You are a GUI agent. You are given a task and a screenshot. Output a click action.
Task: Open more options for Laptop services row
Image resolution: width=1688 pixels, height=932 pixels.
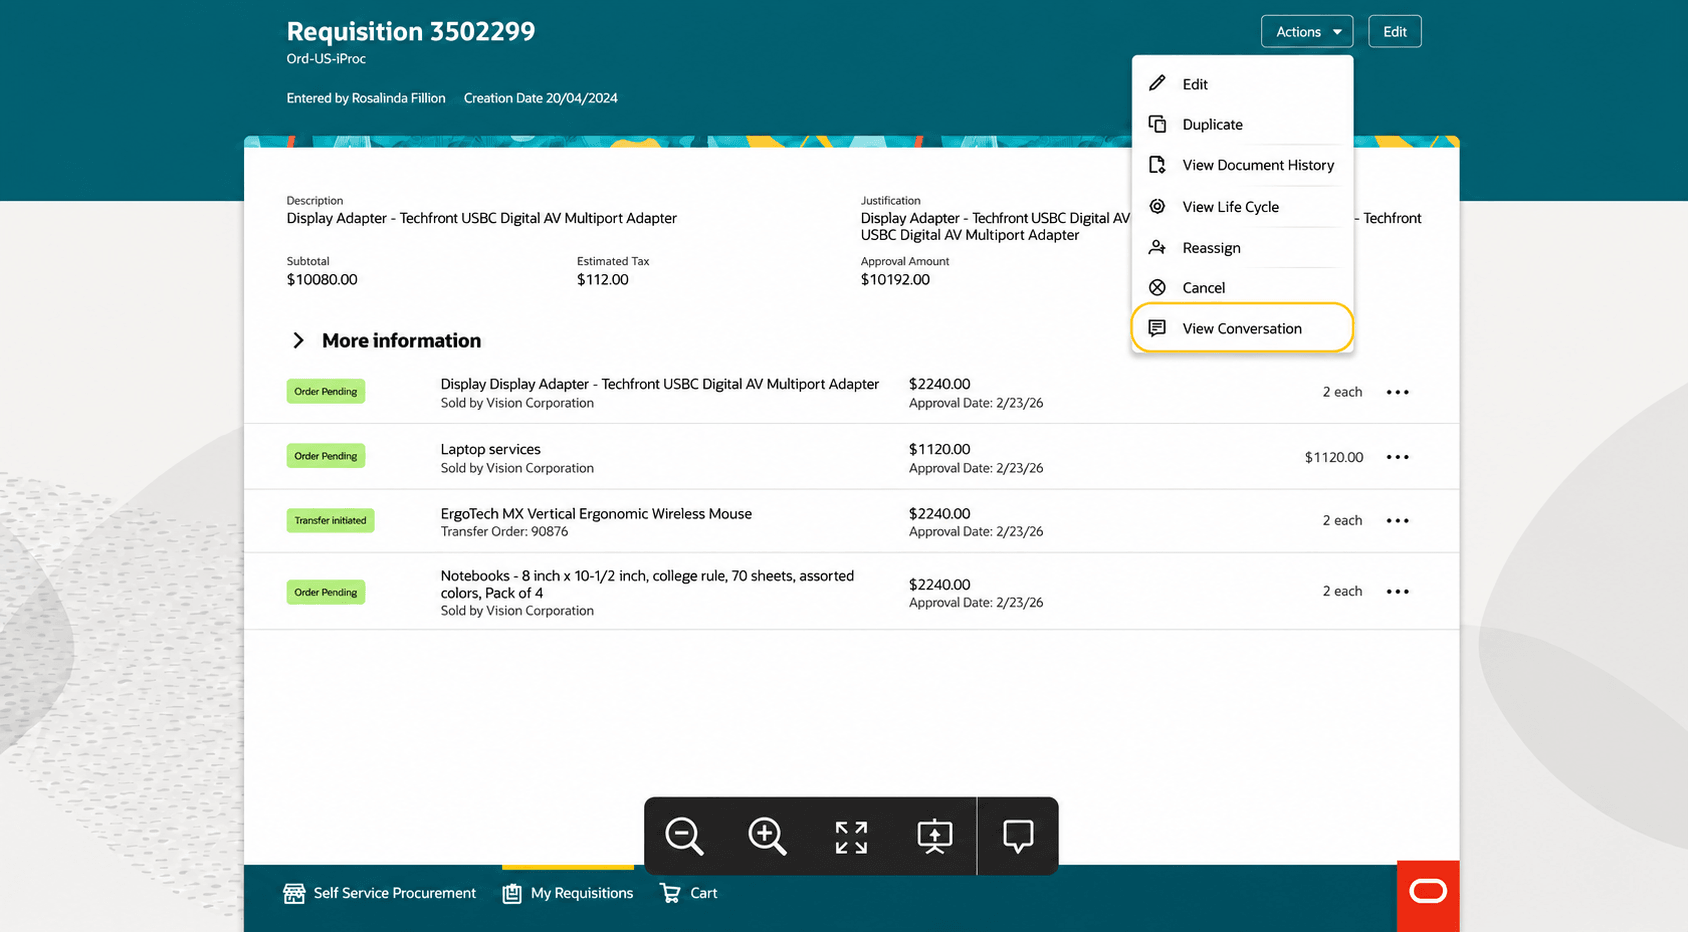[1398, 457]
